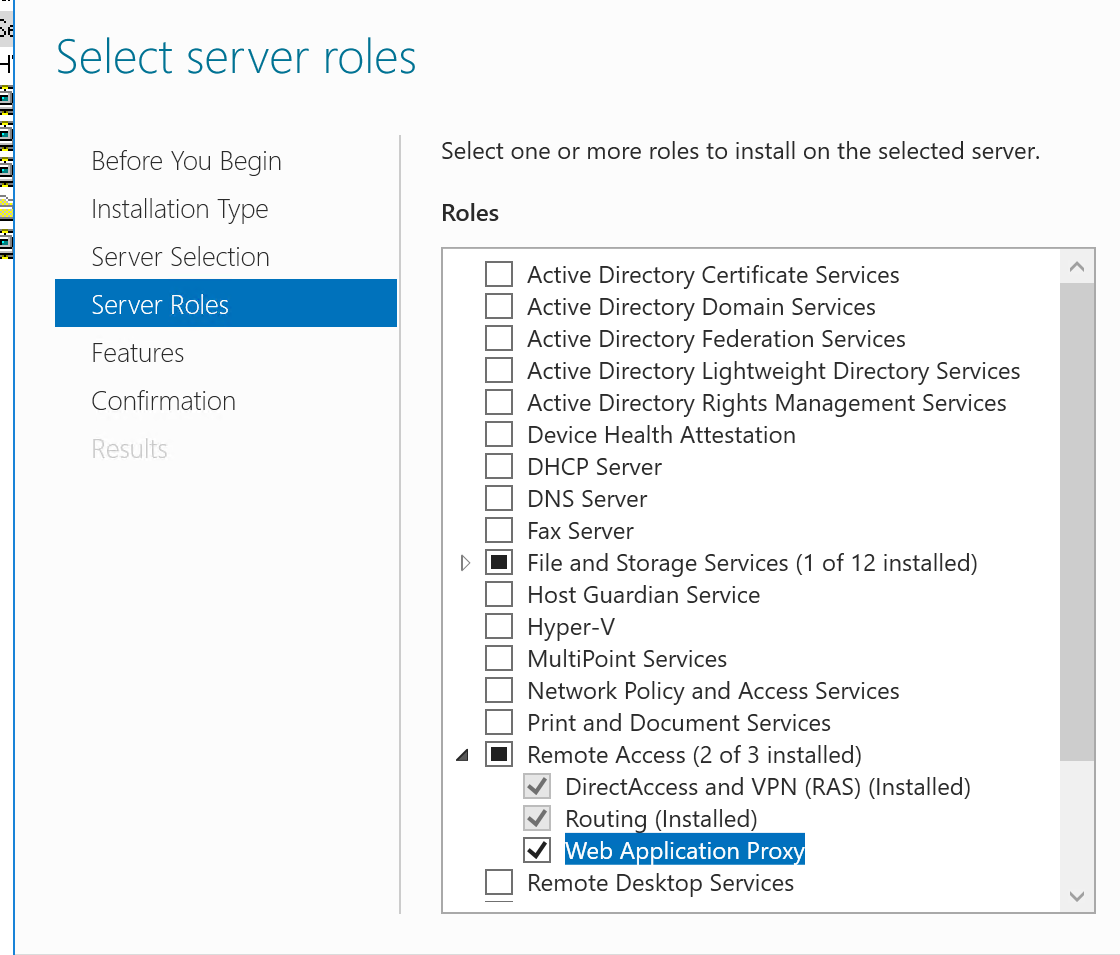Go to the Before You Begin step

pyautogui.click(x=186, y=161)
